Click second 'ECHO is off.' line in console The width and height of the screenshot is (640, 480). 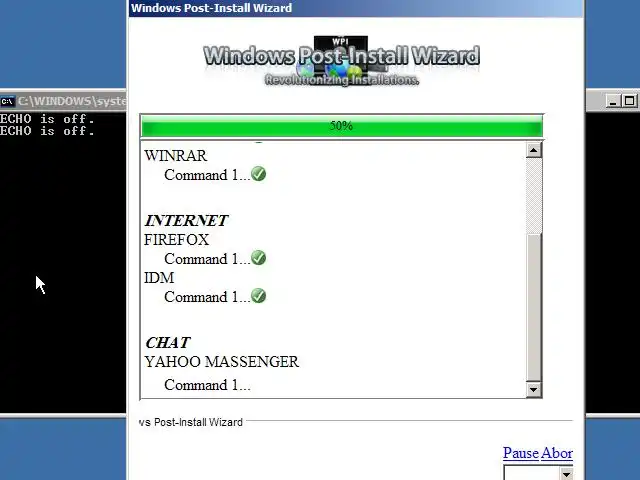tap(47, 131)
